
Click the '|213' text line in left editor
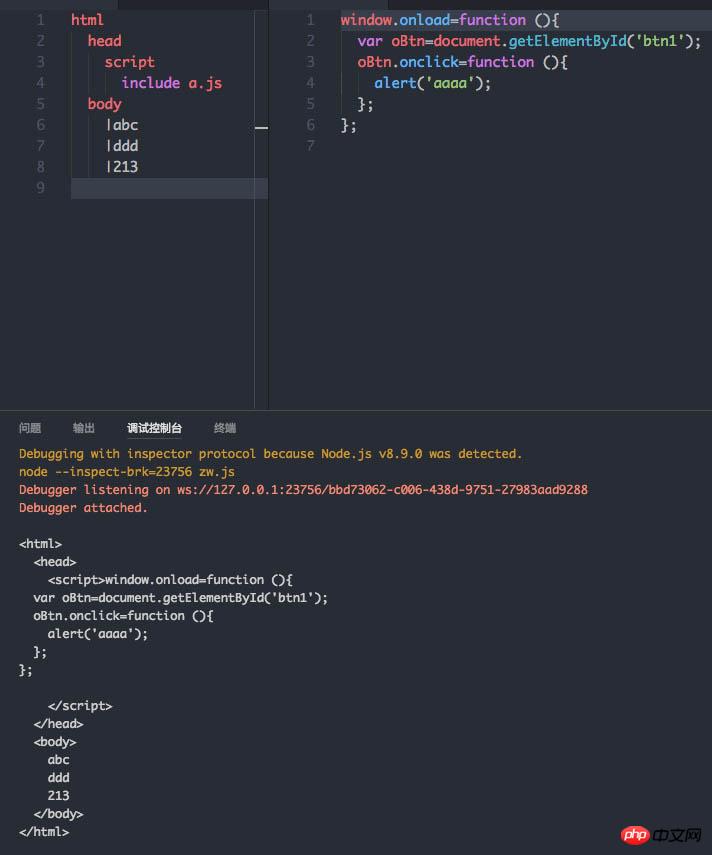(x=122, y=167)
